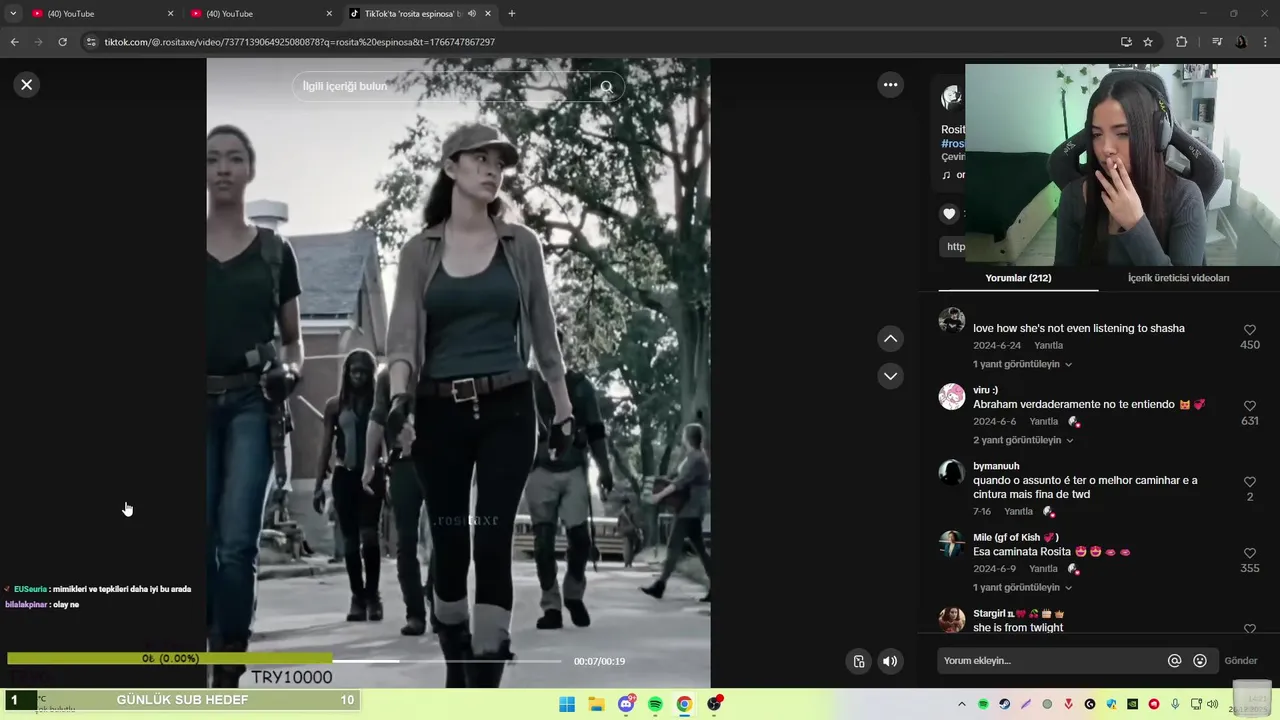Click Yanıtla under bymanuuh's comment
Screen dimensions: 1280x720
click(1018, 512)
